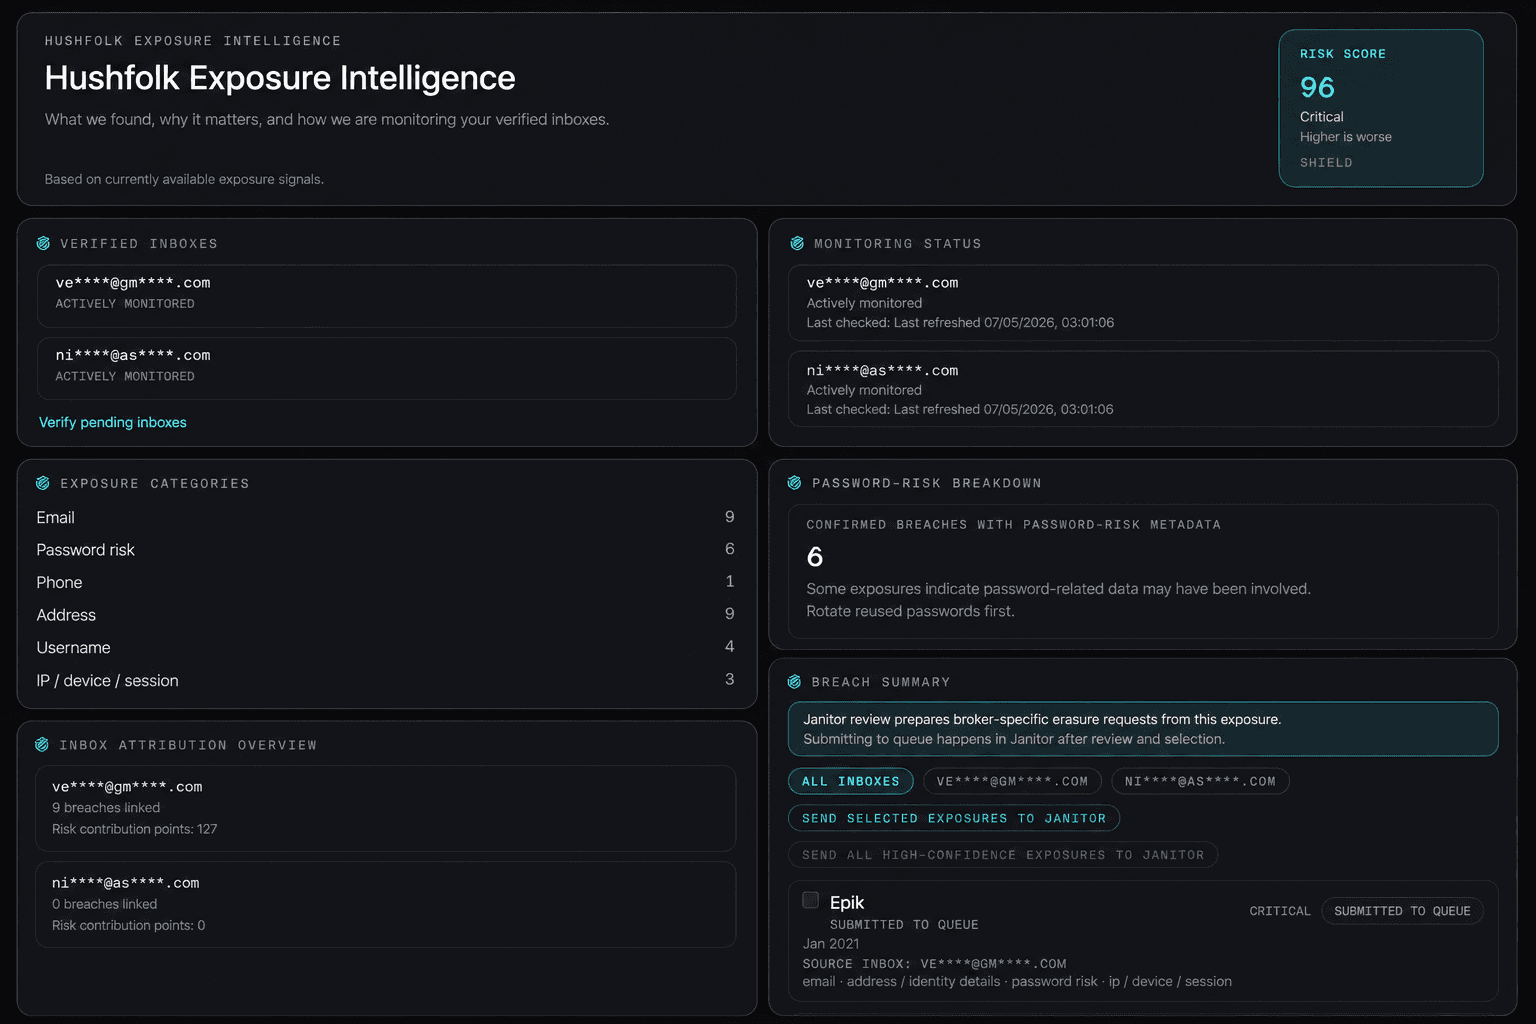Image resolution: width=1536 pixels, height=1024 pixels.
Task: Click Send Selected Exposures to Janitor
Action: 954,818
